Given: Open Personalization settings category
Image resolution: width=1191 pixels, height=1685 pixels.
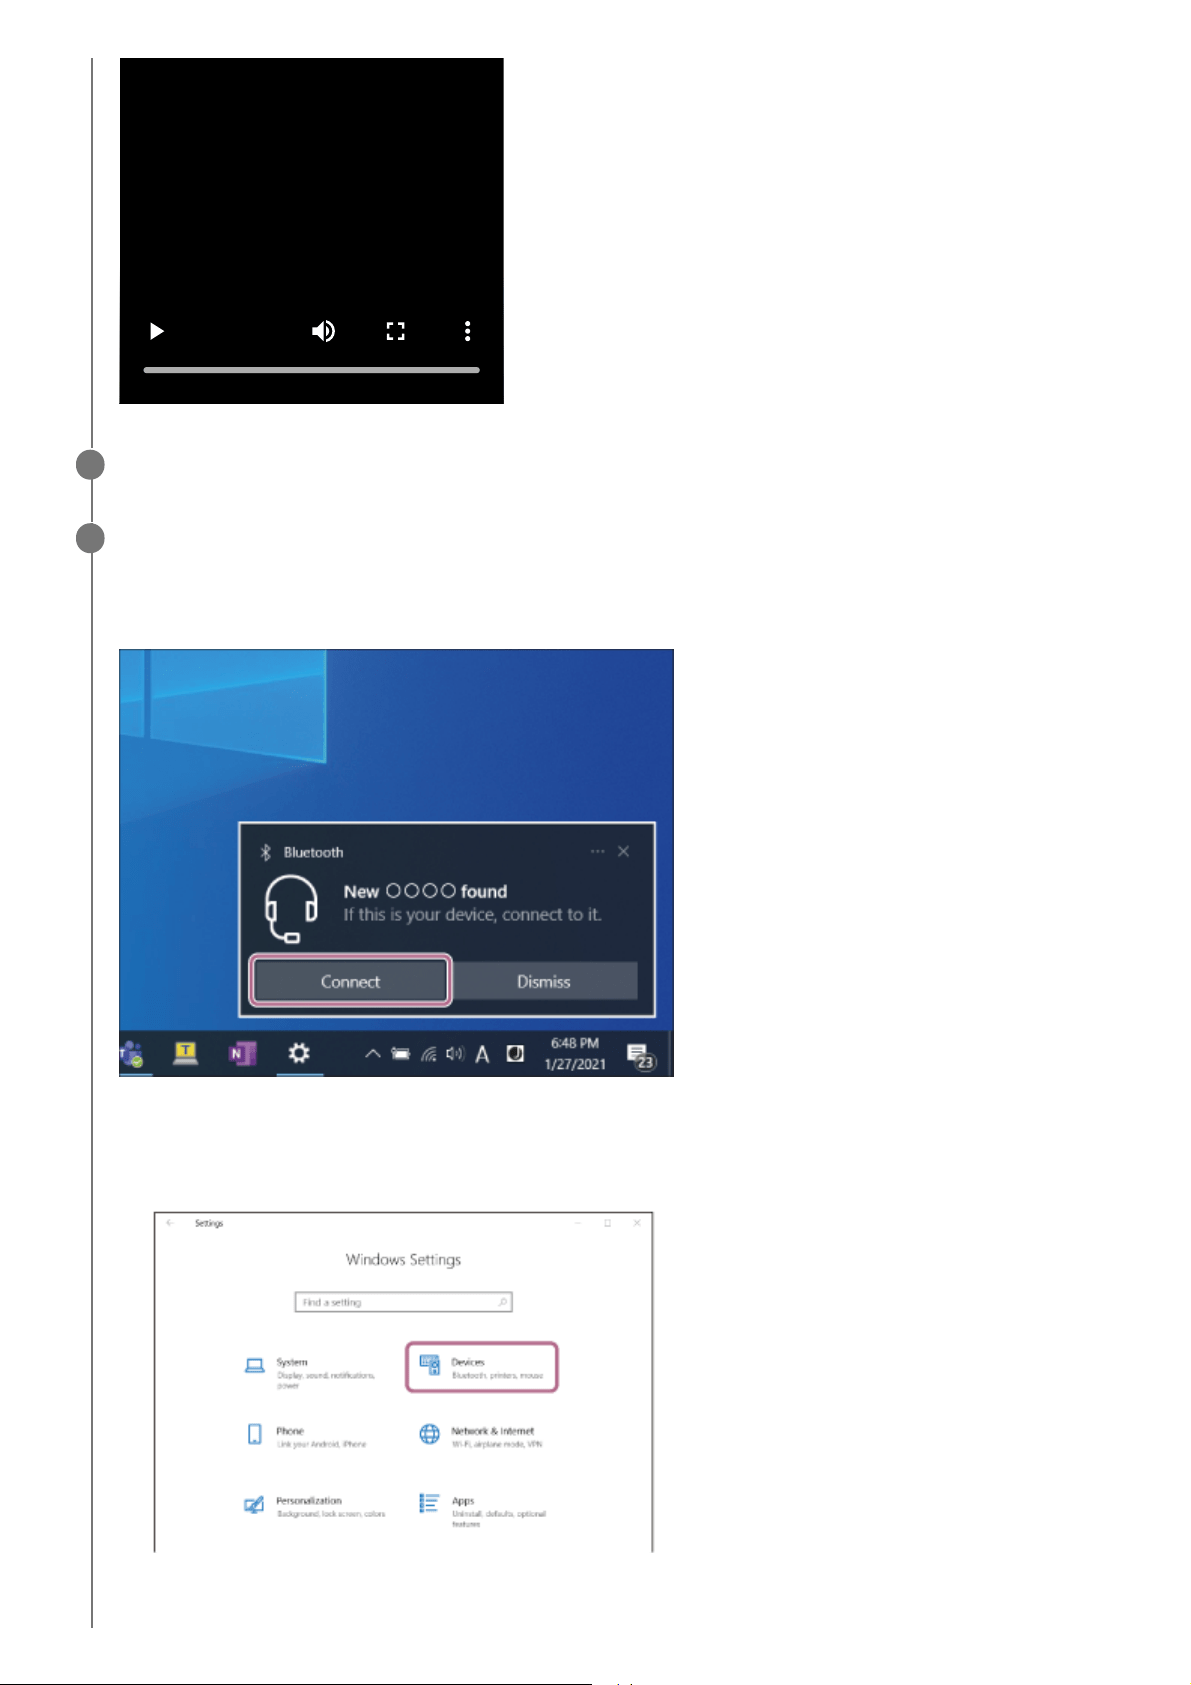Looking at the screenshot, I should 315,1507.
